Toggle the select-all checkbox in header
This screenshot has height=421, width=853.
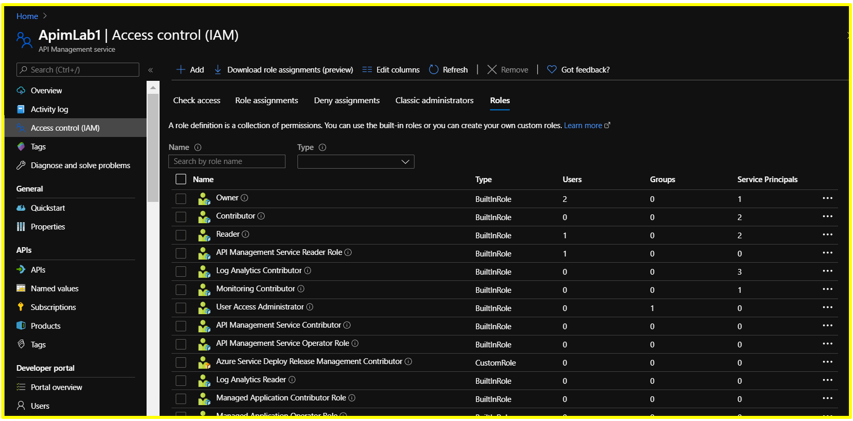181,179
